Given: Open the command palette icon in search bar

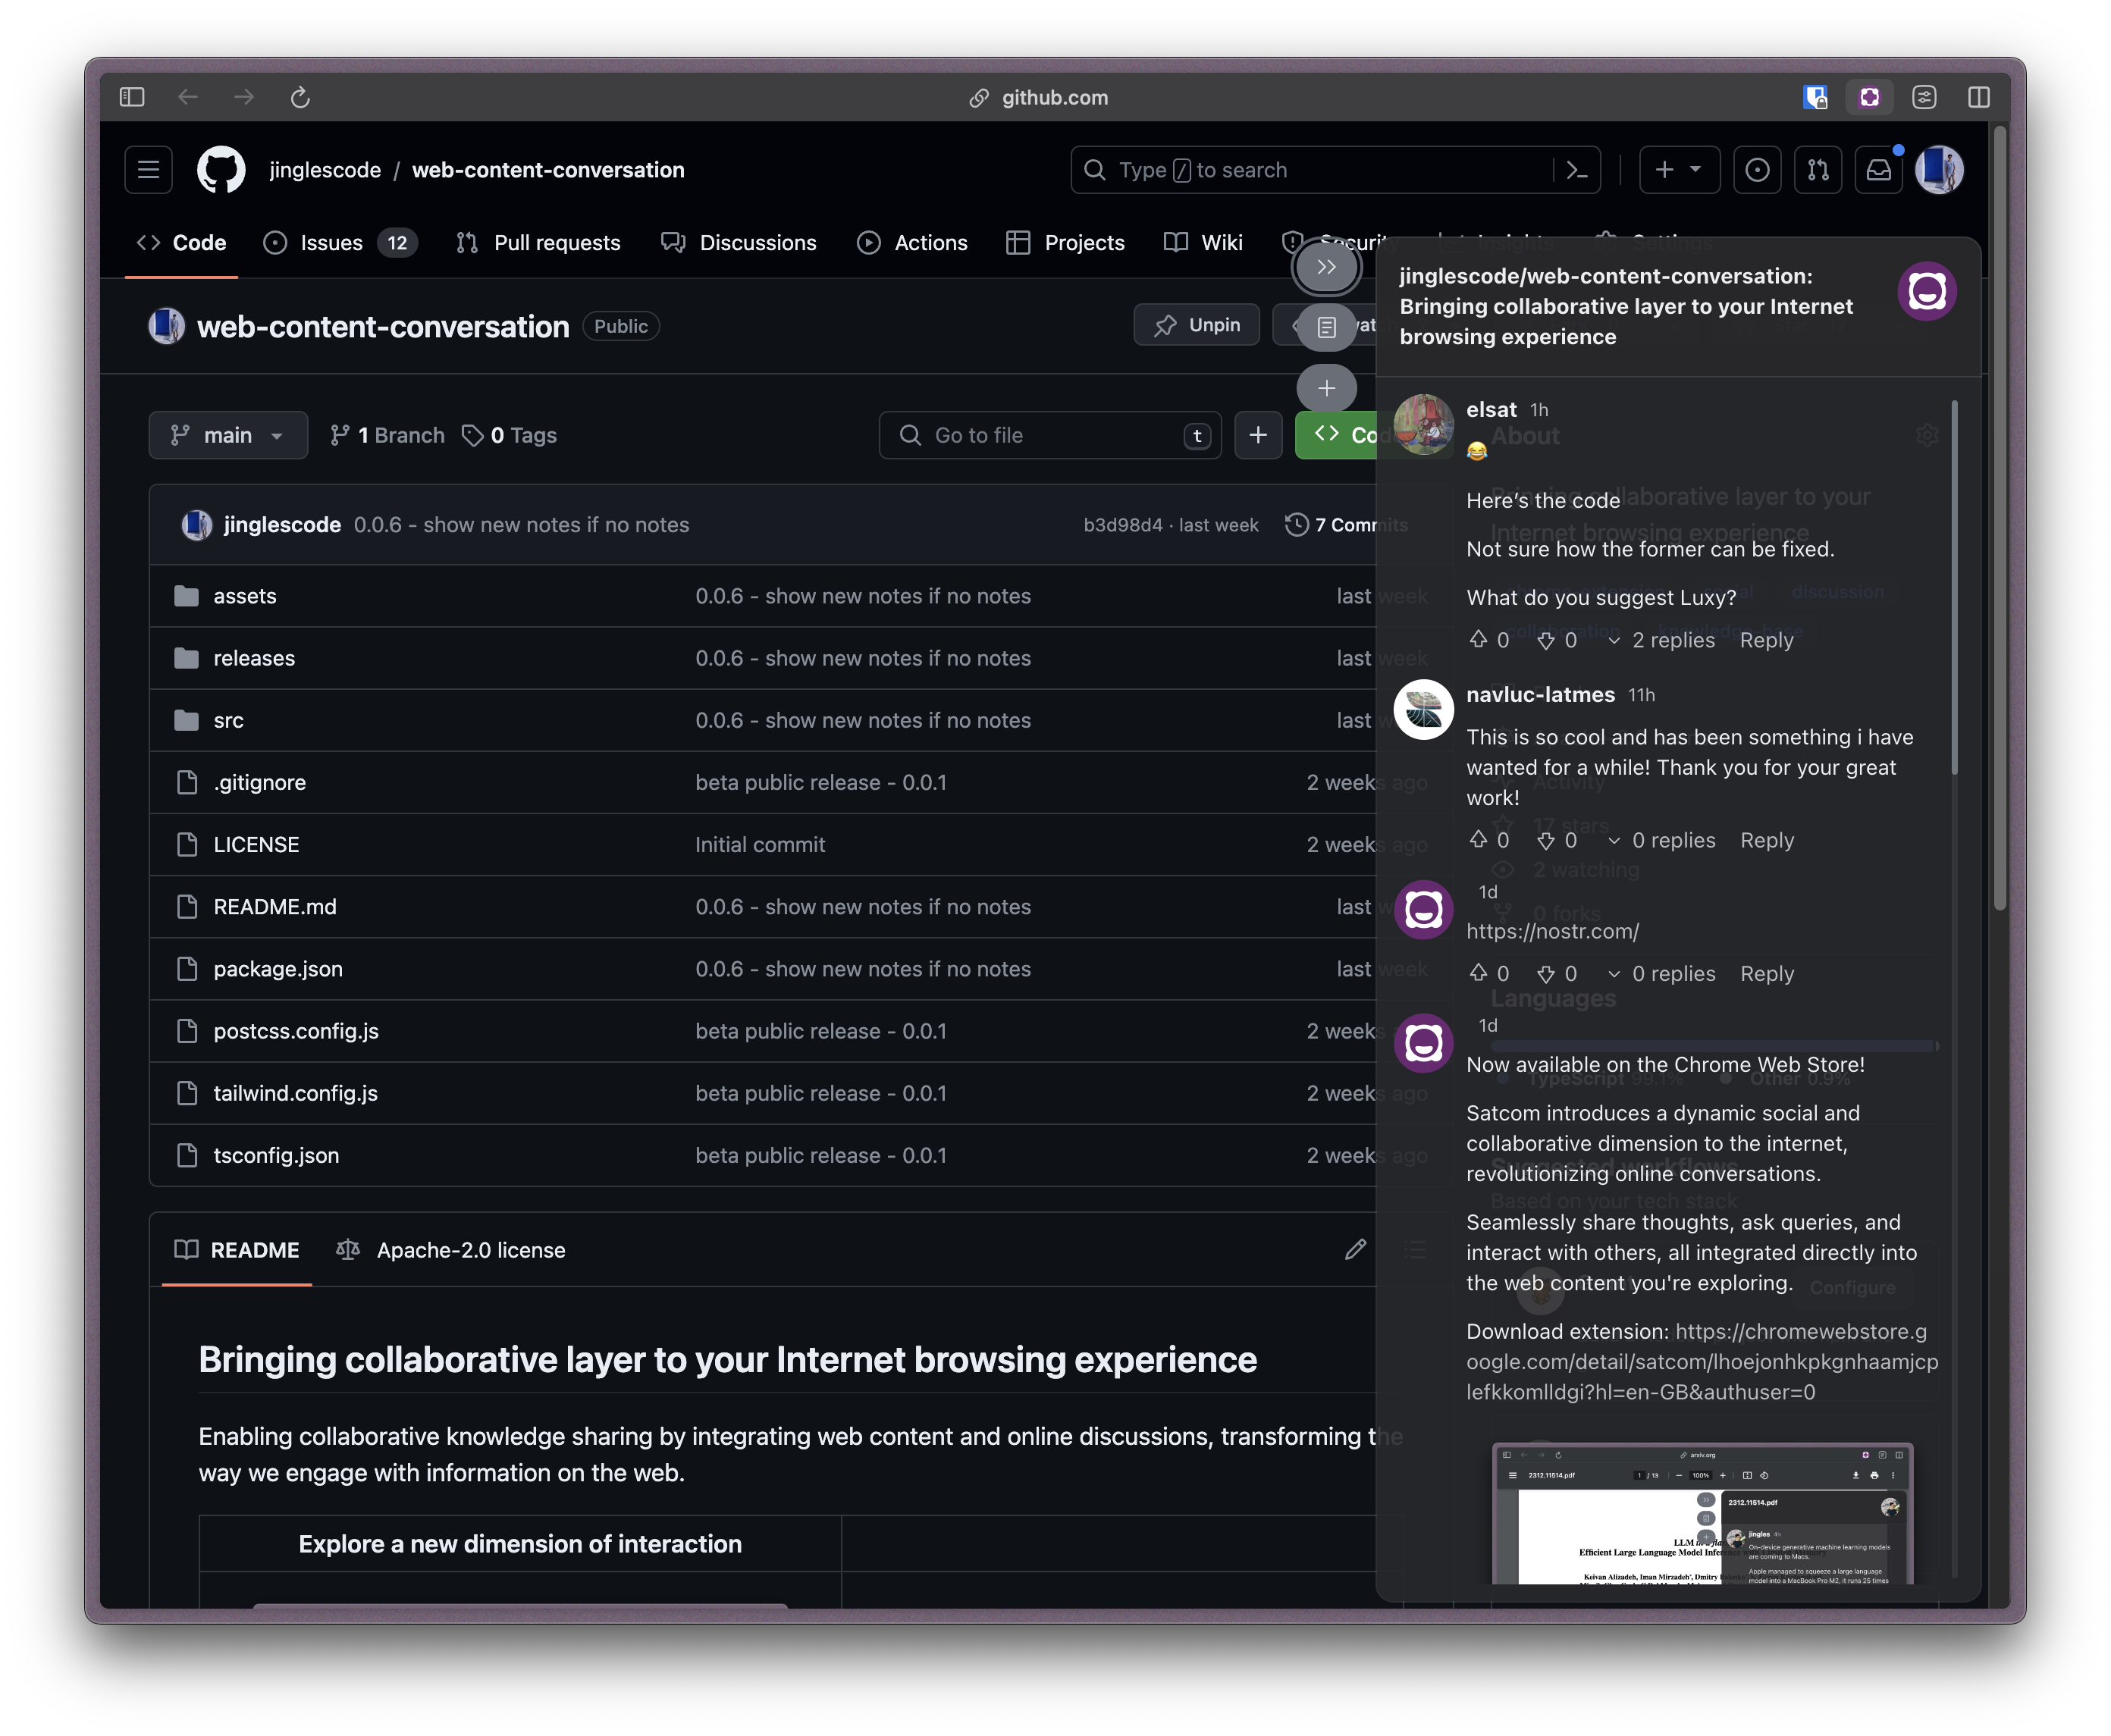Looking at the screenshot, I should (x=1577, y=170).
